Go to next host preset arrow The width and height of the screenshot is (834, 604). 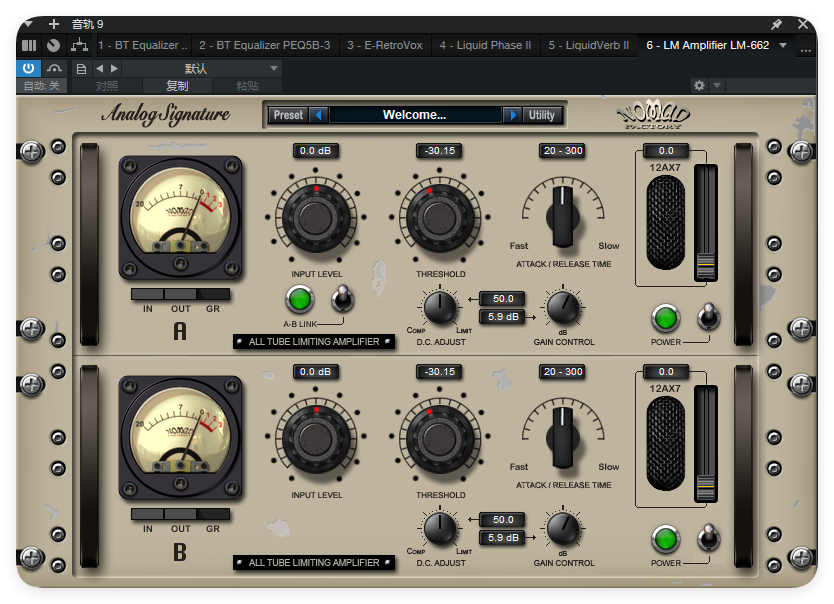coord(114,69)
